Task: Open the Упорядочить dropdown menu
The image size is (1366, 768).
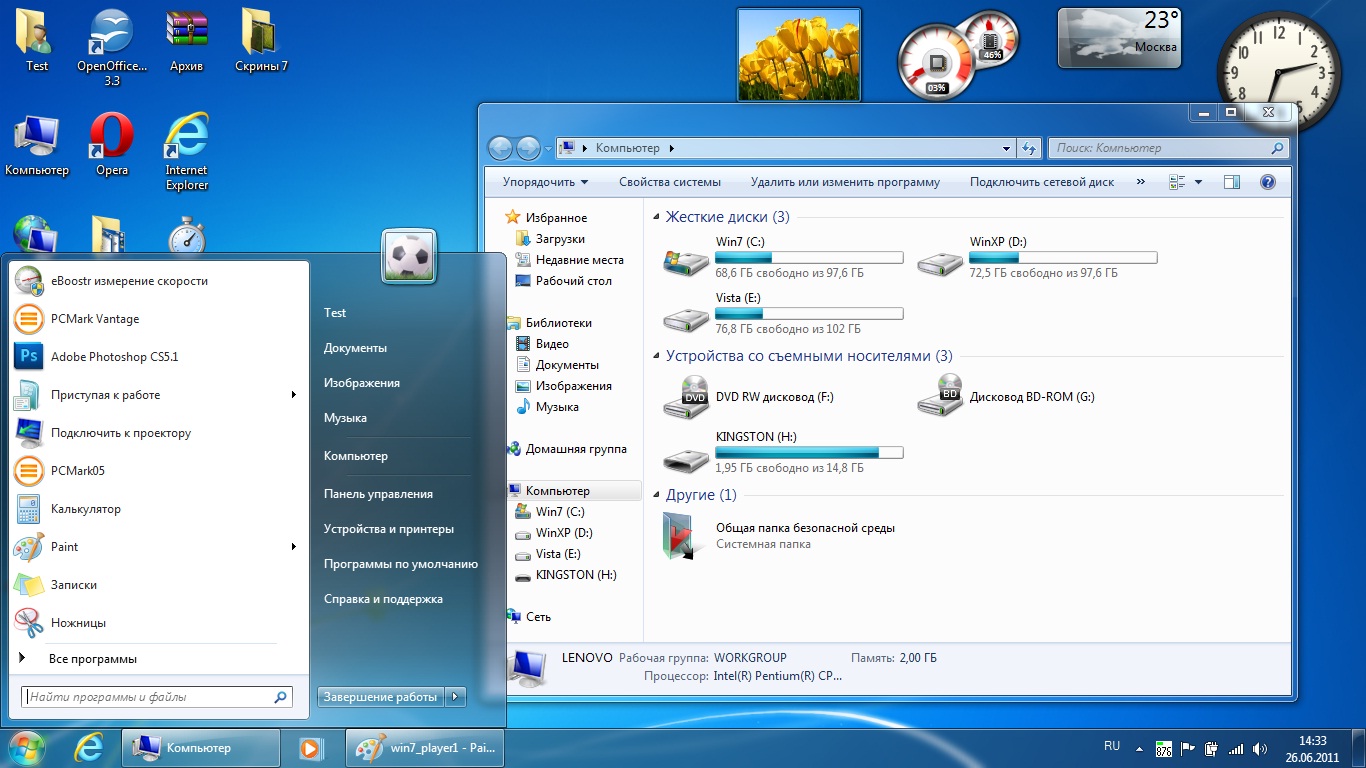Action: 545,182
